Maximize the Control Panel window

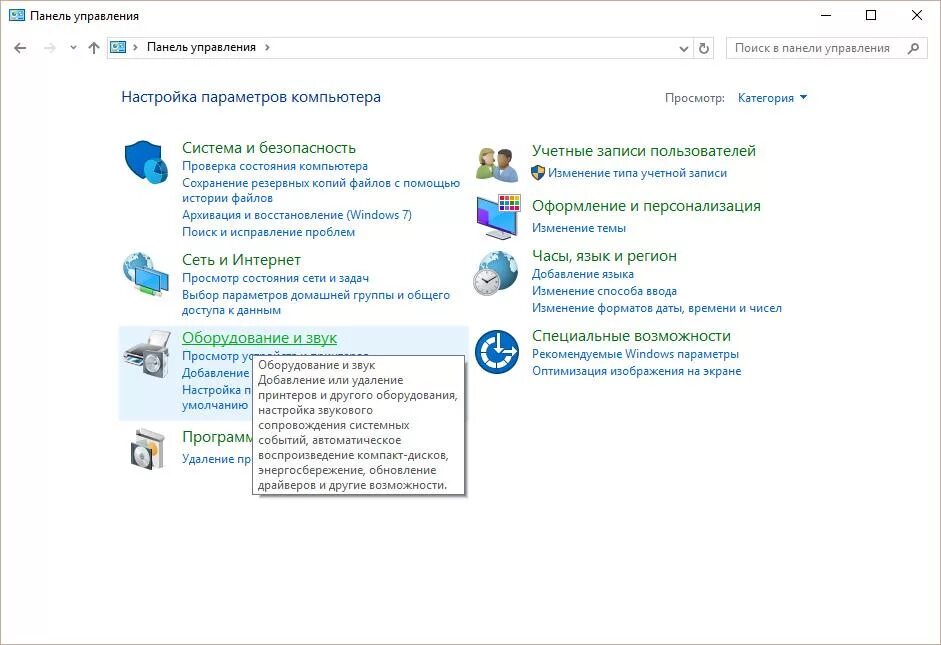pos(871,16)
